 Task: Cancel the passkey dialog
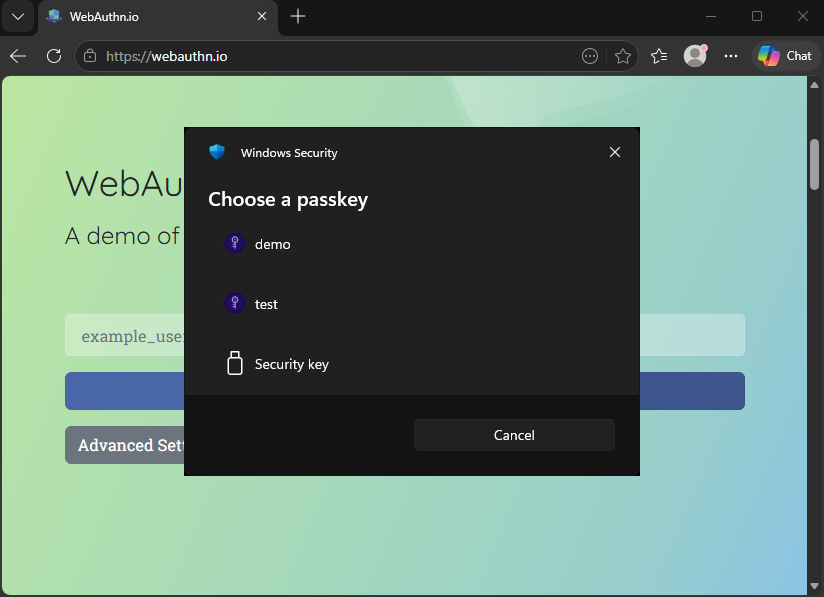coord(514,435)
